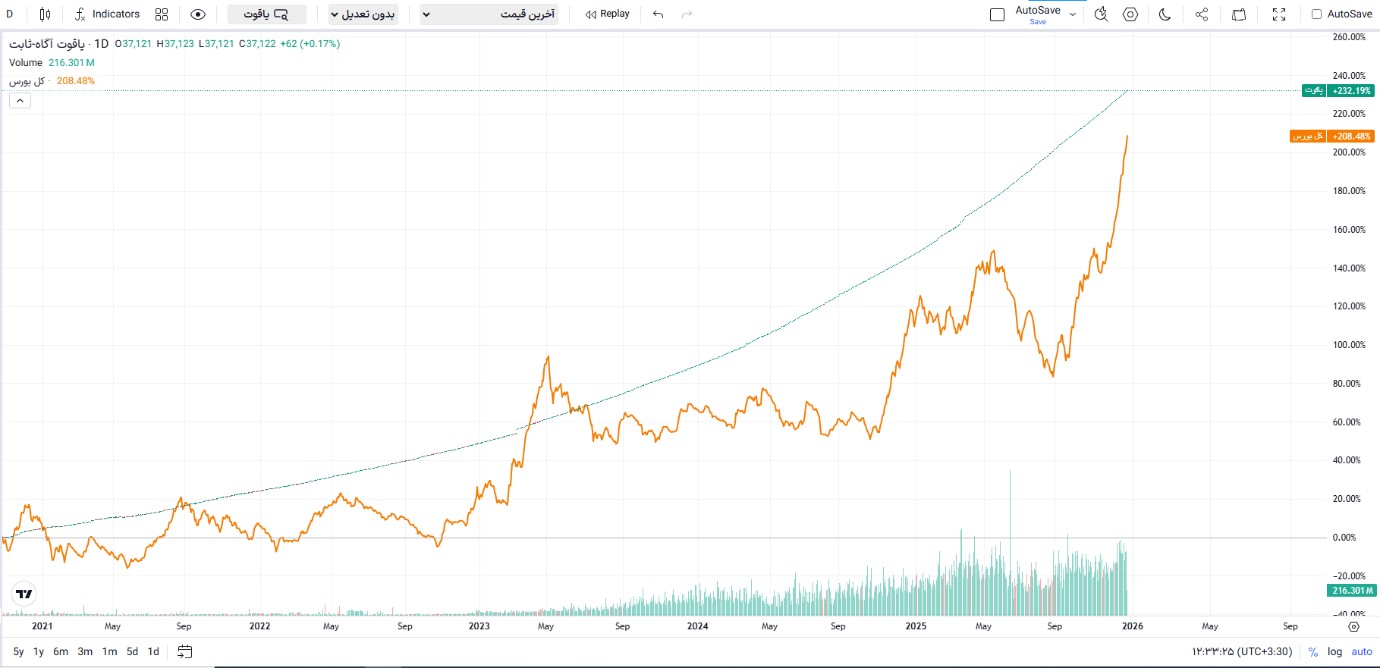1380x668 pixels.
Task: Open the بدون تعدیل adjustment dropdown
Action: pyautogui.click(x=363, y=14)
